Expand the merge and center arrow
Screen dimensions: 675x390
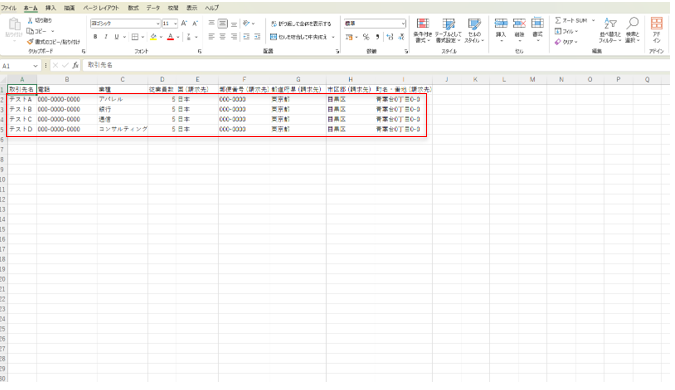point(333,37)
